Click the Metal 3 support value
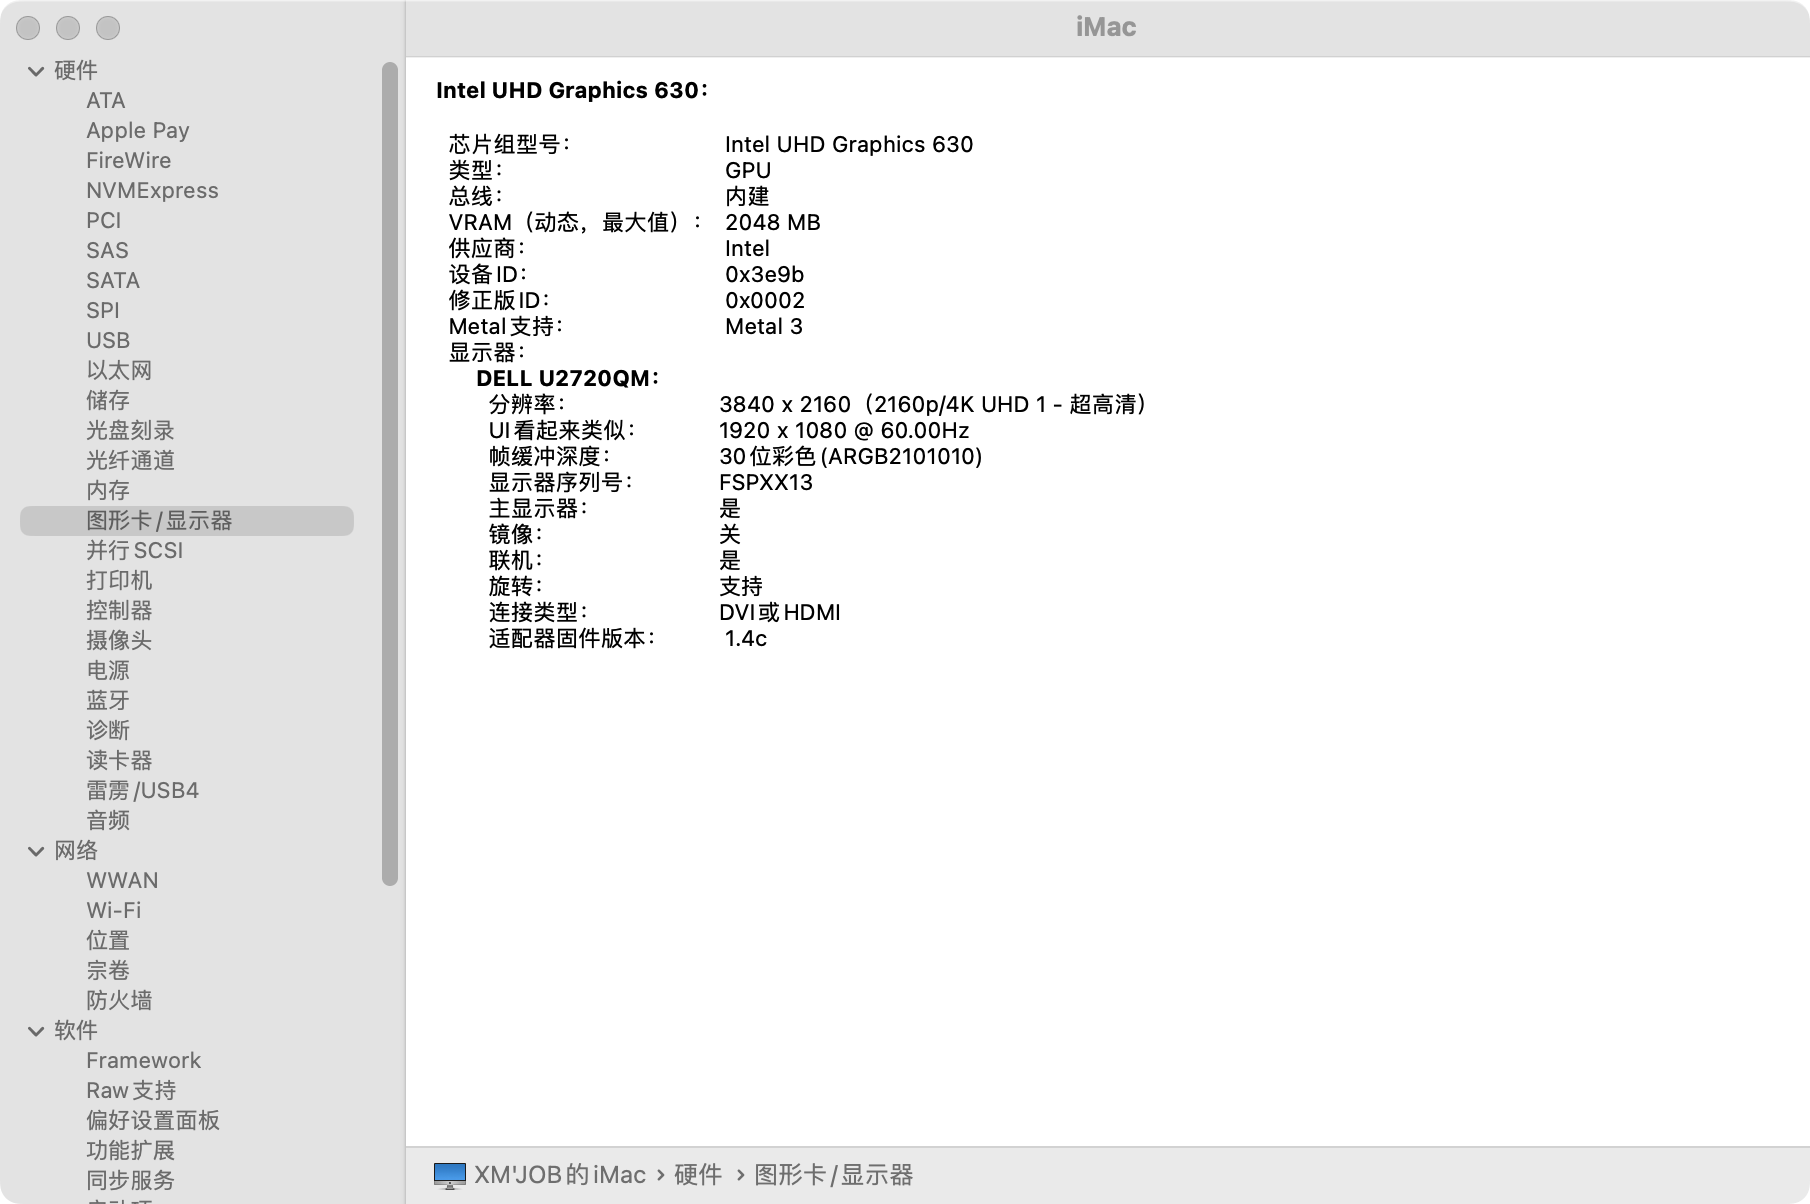This screenshot has height=1204, width=1810. [x=764, y=327]
